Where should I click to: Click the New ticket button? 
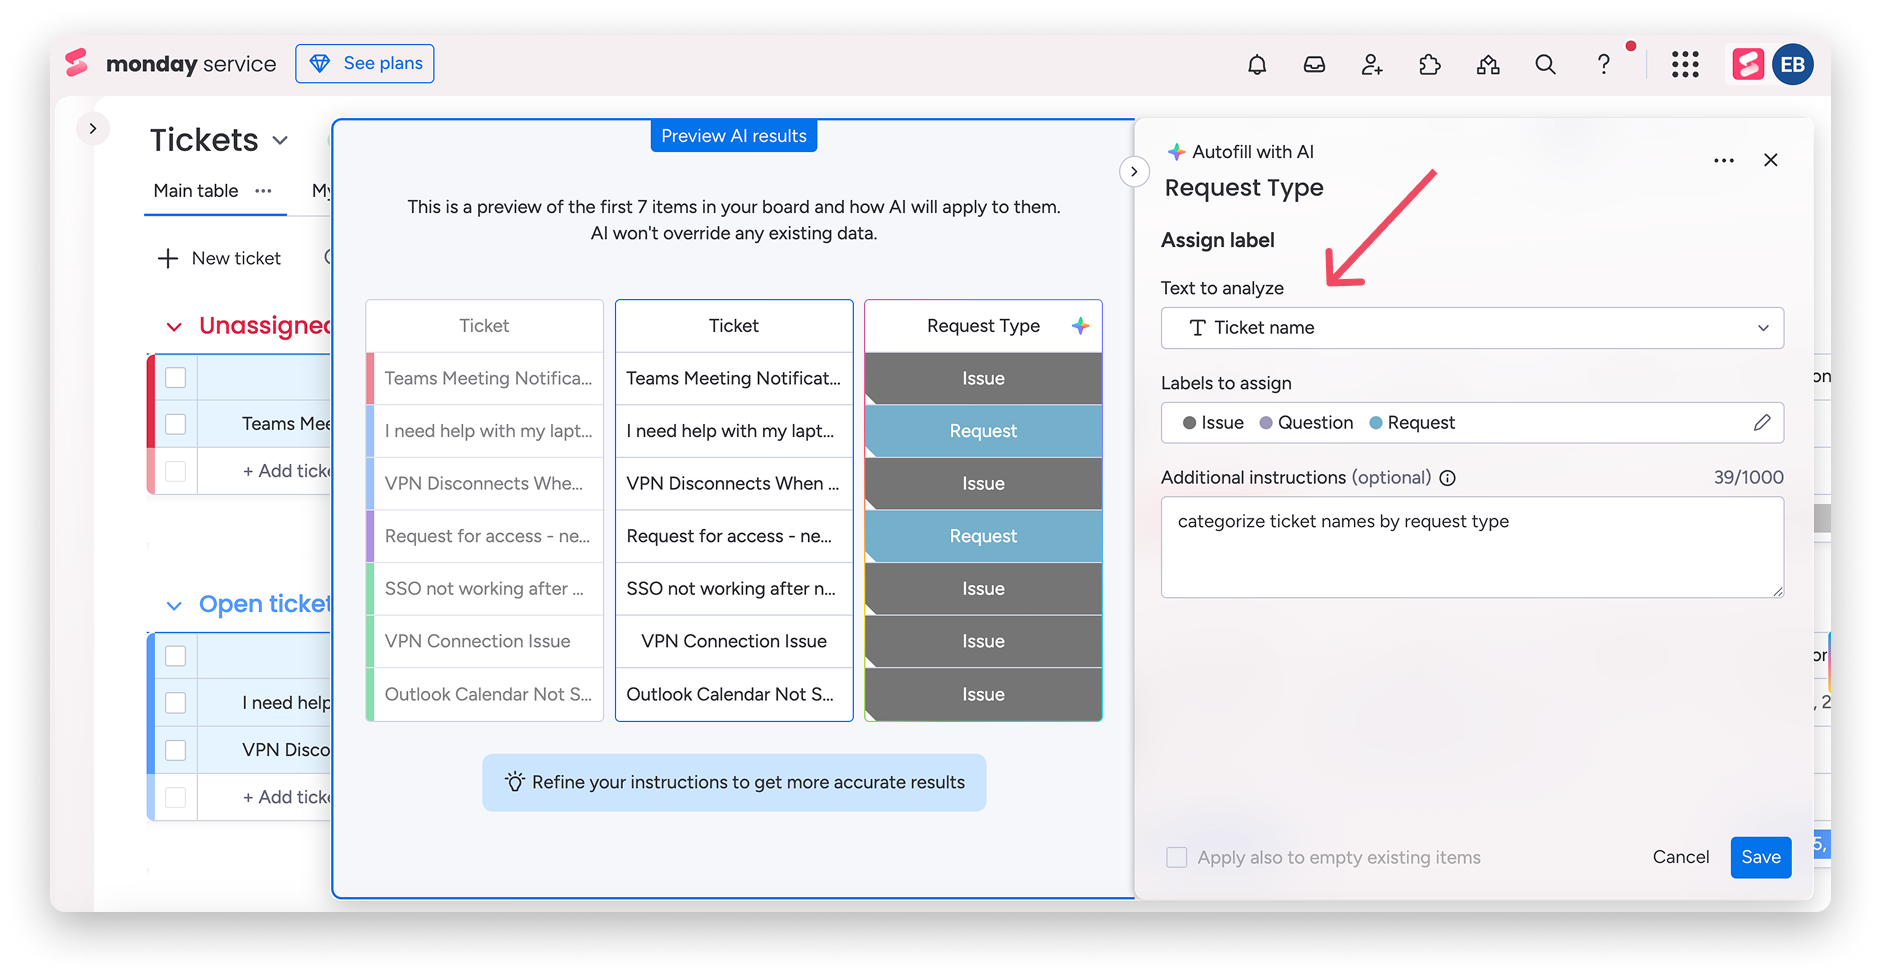[220, 259]
